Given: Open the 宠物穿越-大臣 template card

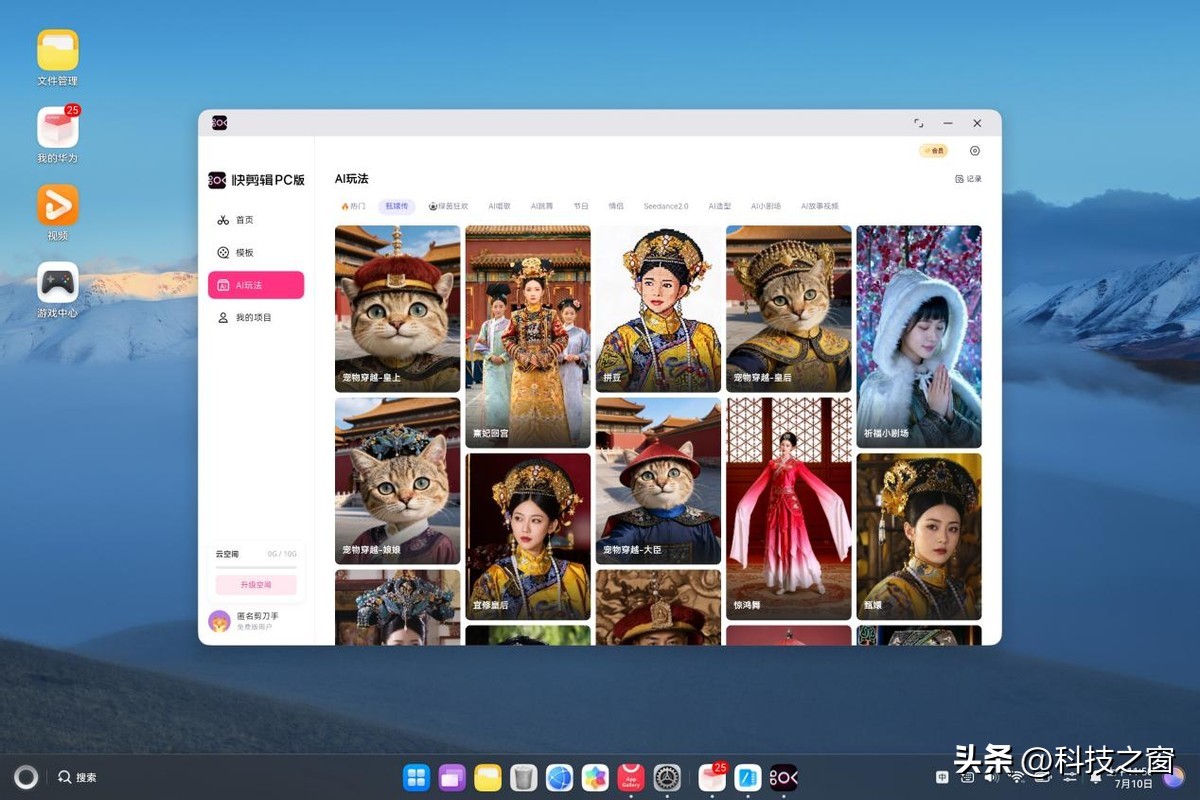Looking at the screenshot, I should pos(659,481).
